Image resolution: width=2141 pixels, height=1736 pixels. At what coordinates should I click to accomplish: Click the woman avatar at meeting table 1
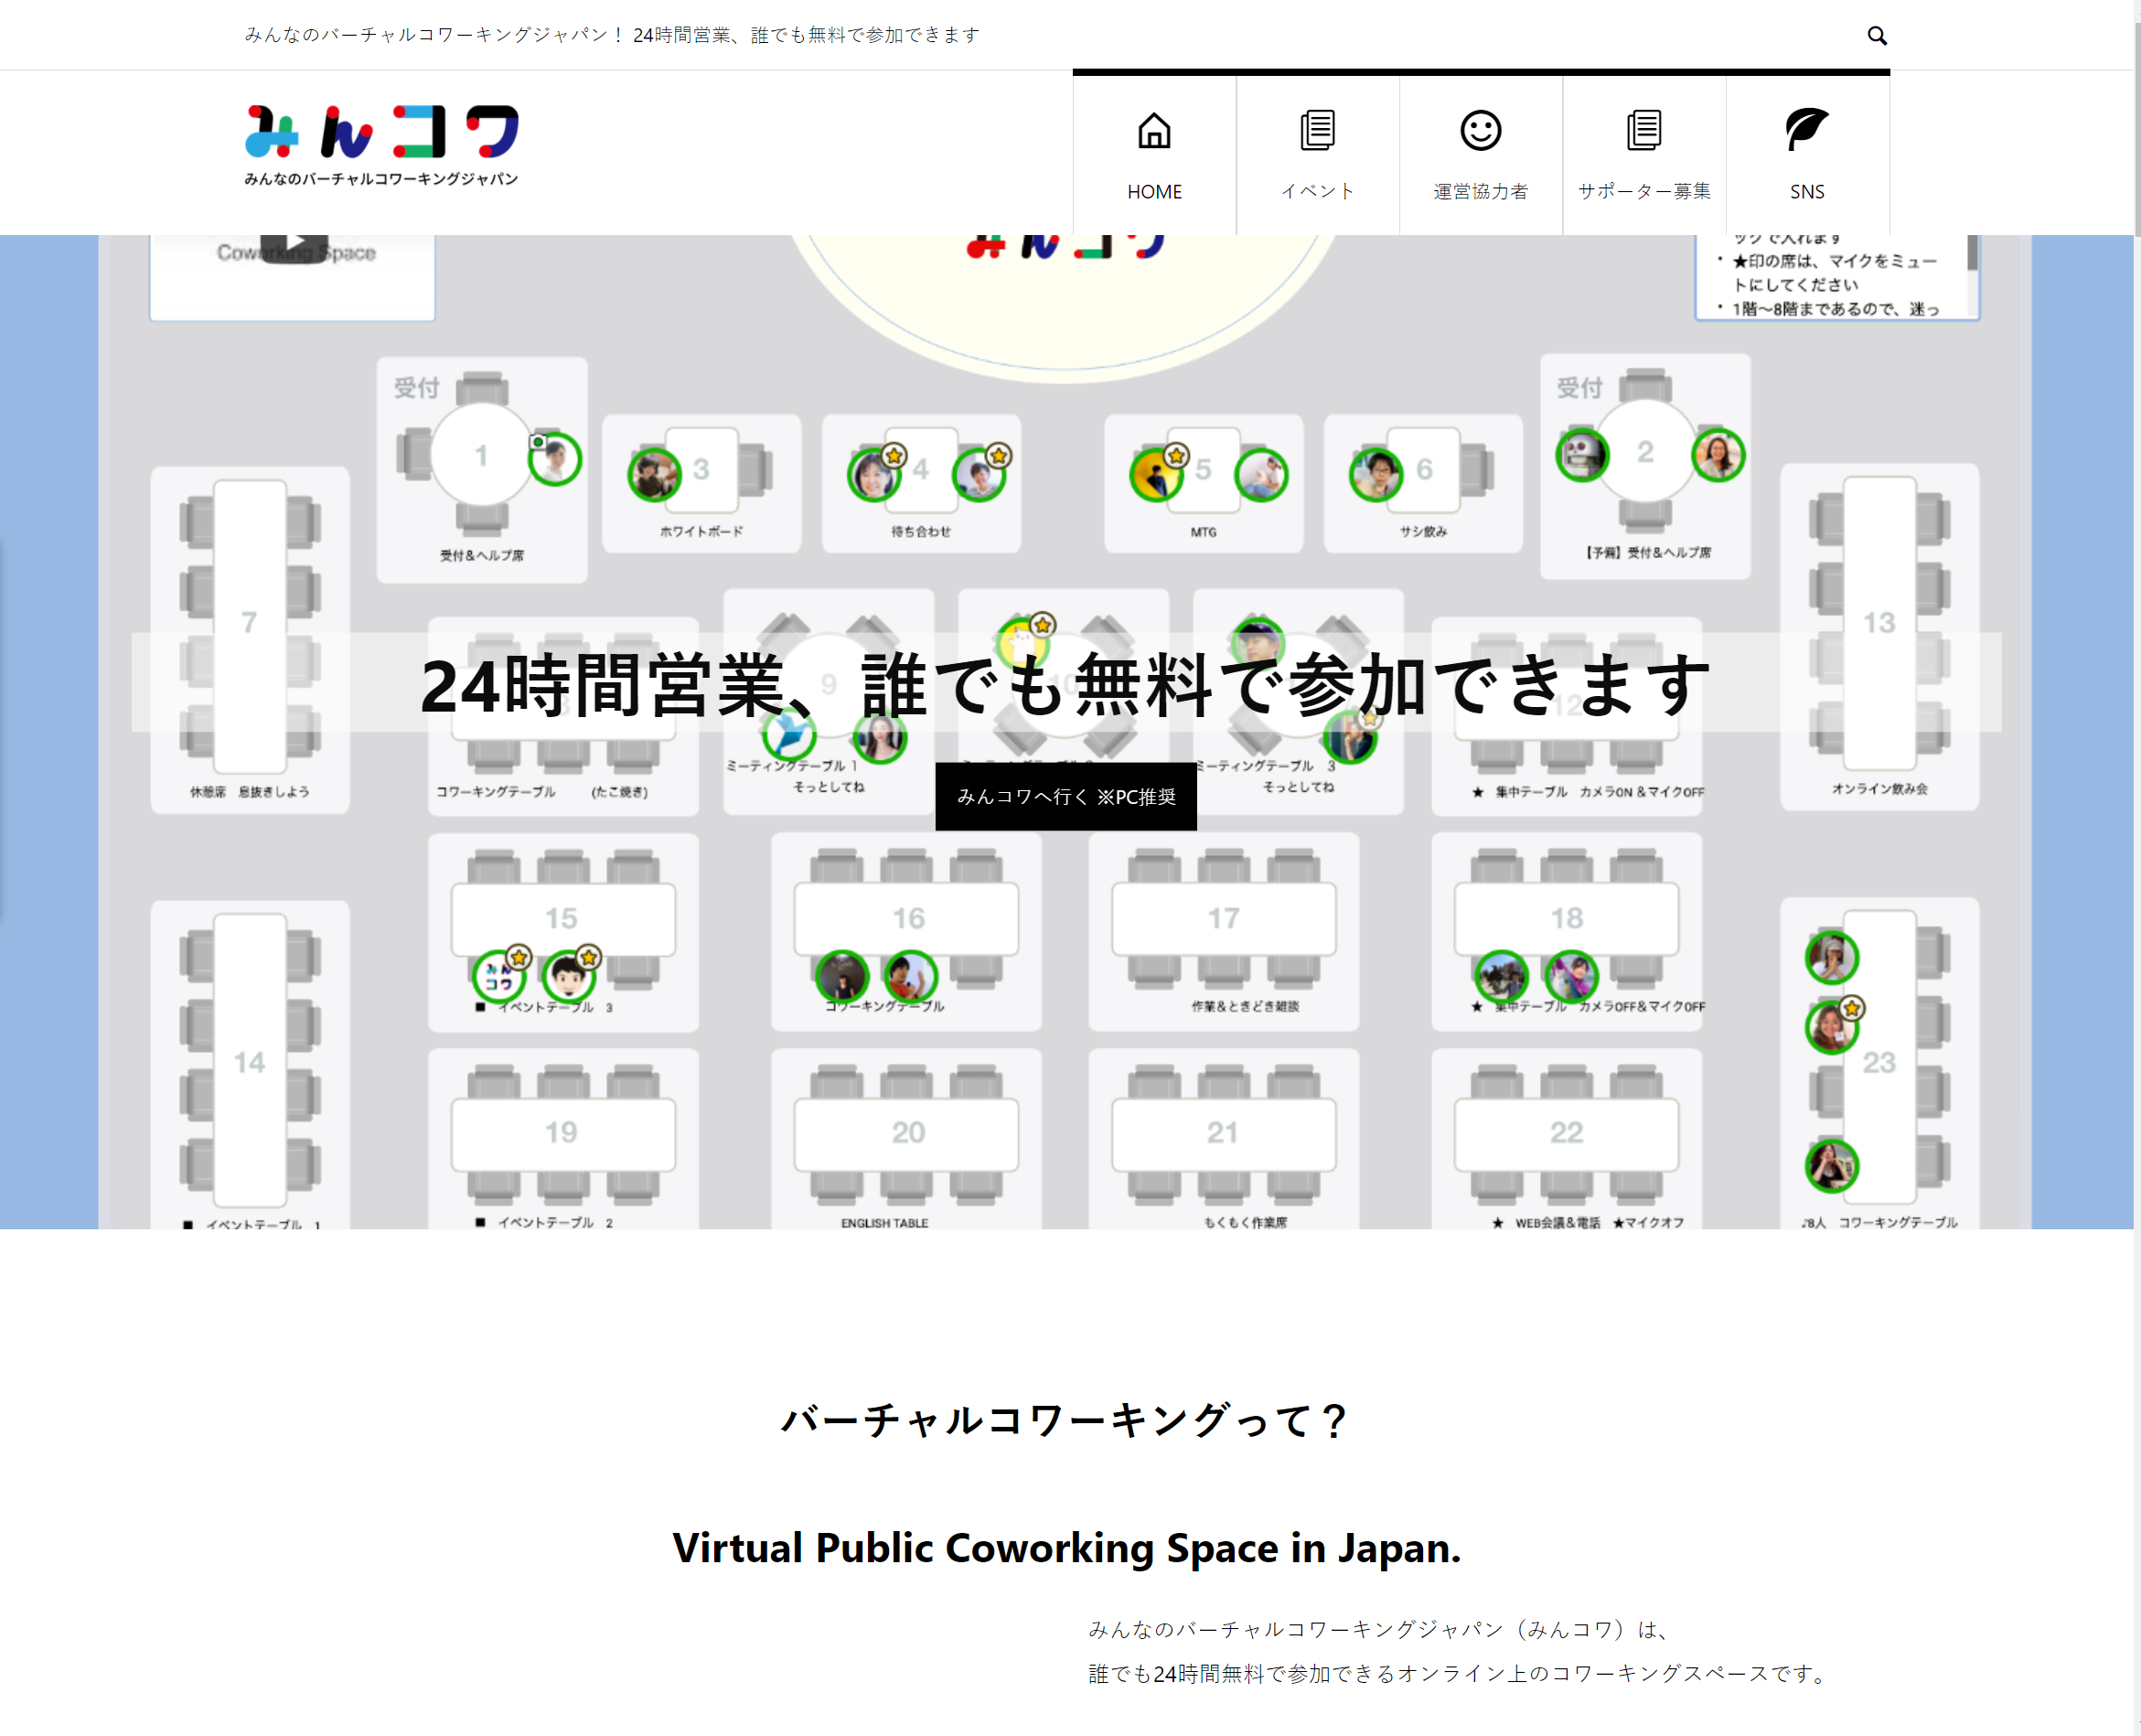coord(880,738)
